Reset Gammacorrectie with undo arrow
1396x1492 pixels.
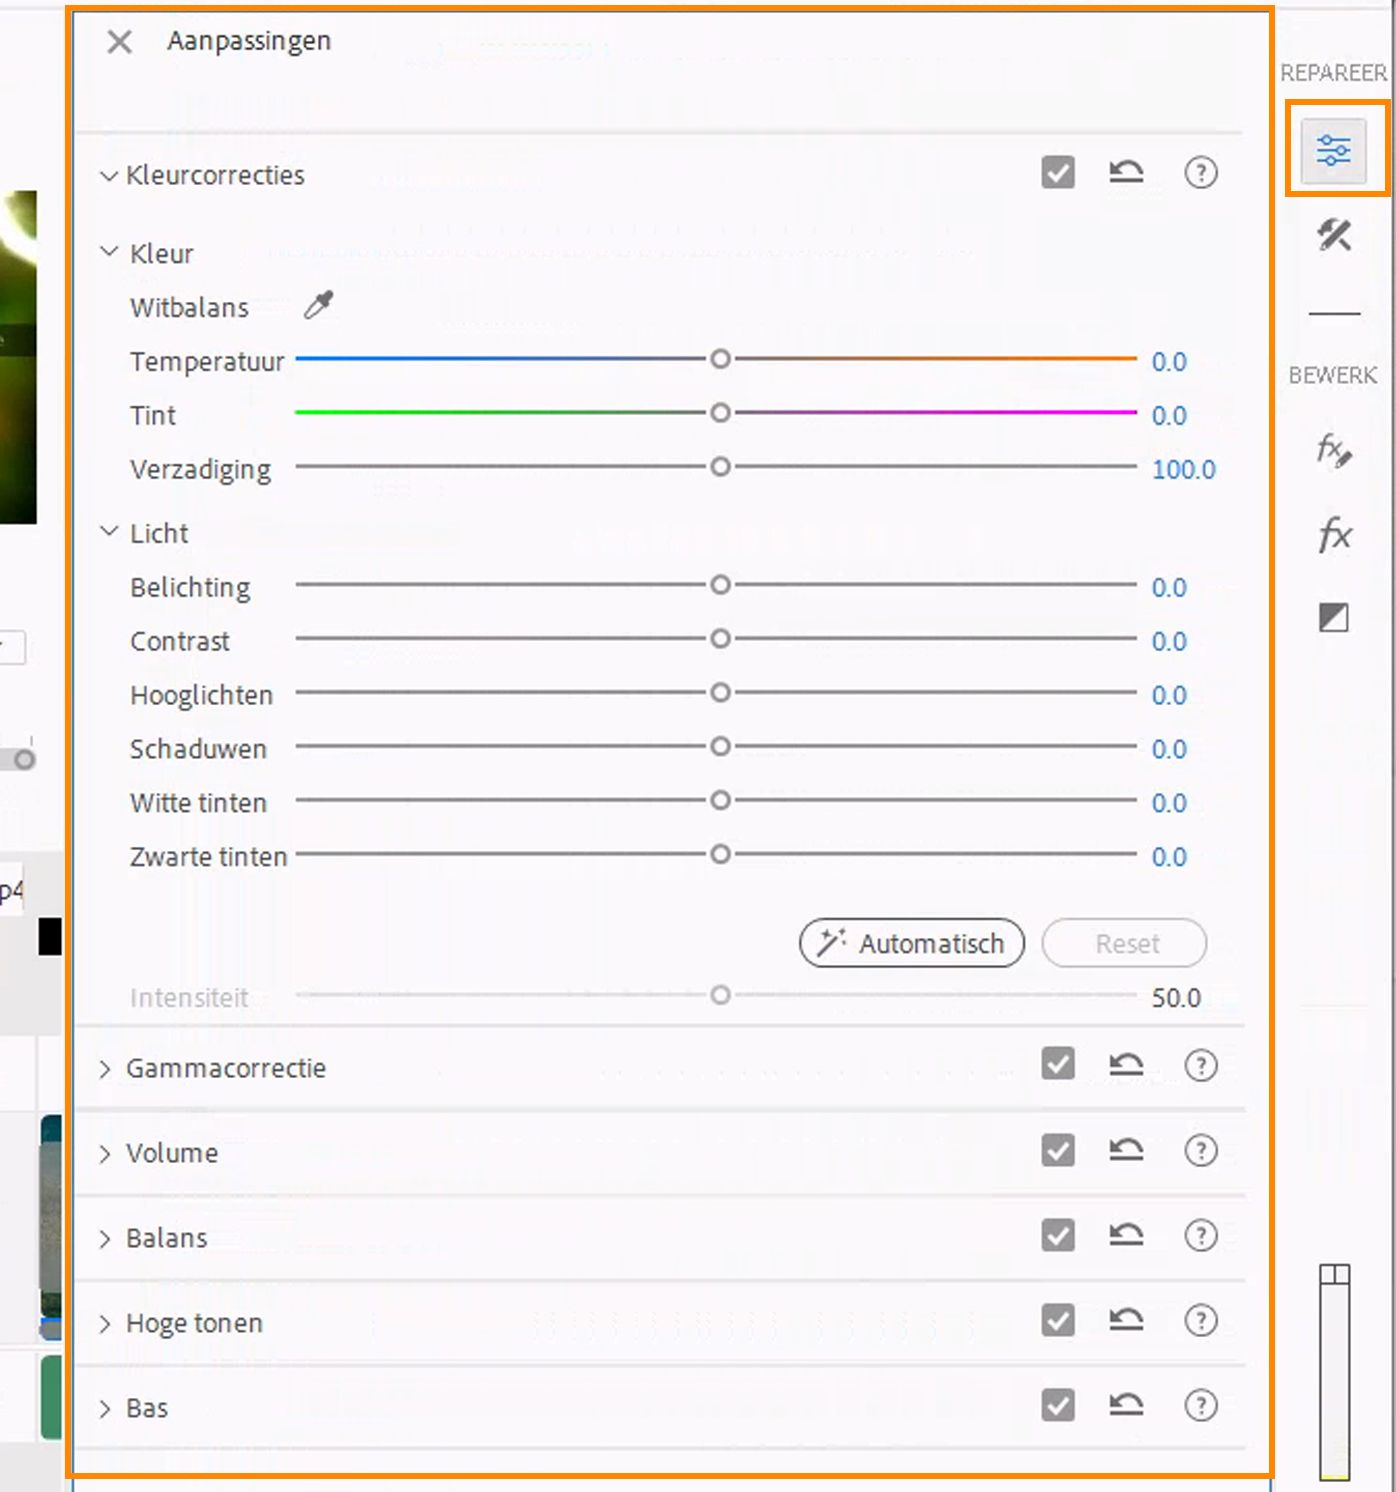1126,1065
